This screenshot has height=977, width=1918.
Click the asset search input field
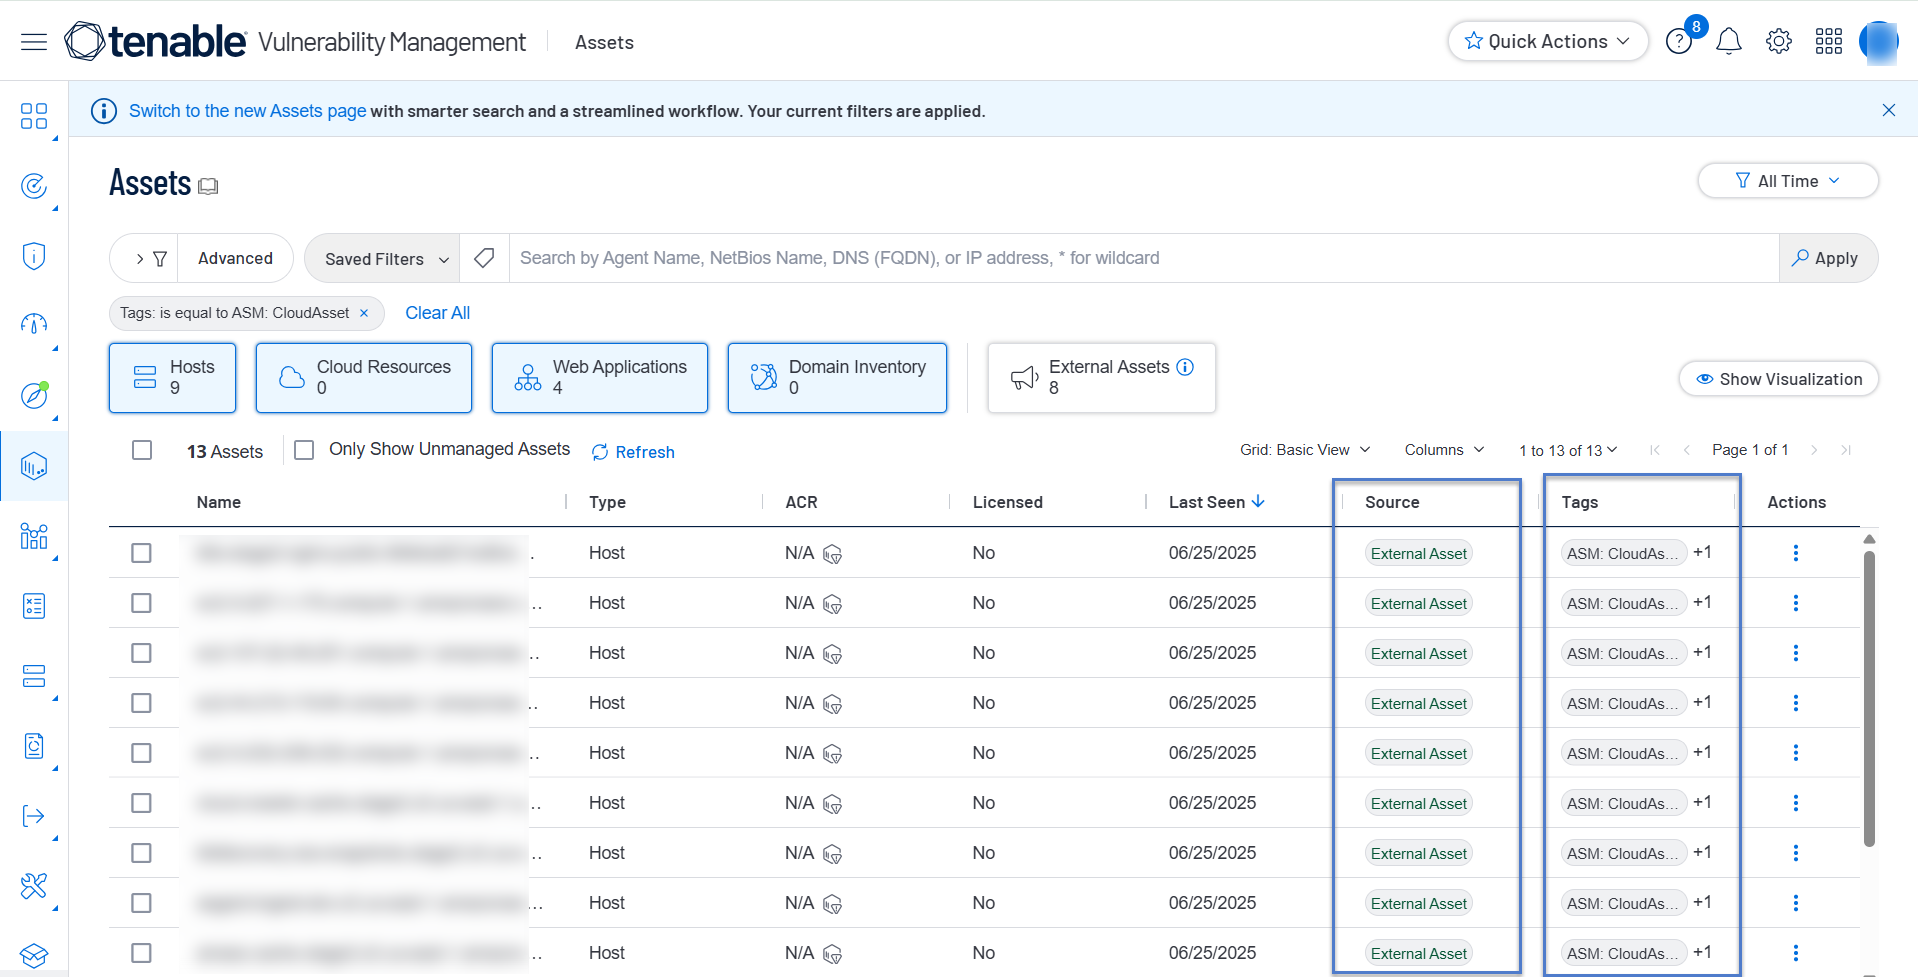pyautogui.click(x=1144, y=258)
